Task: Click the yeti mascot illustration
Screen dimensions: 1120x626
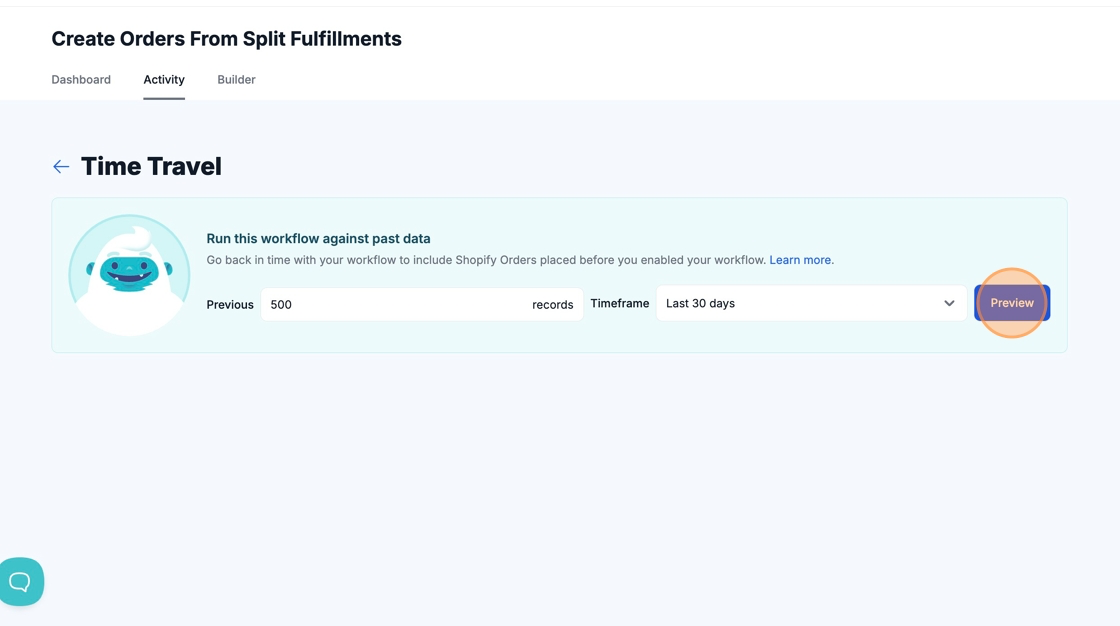Action: [x=129, y=274]
